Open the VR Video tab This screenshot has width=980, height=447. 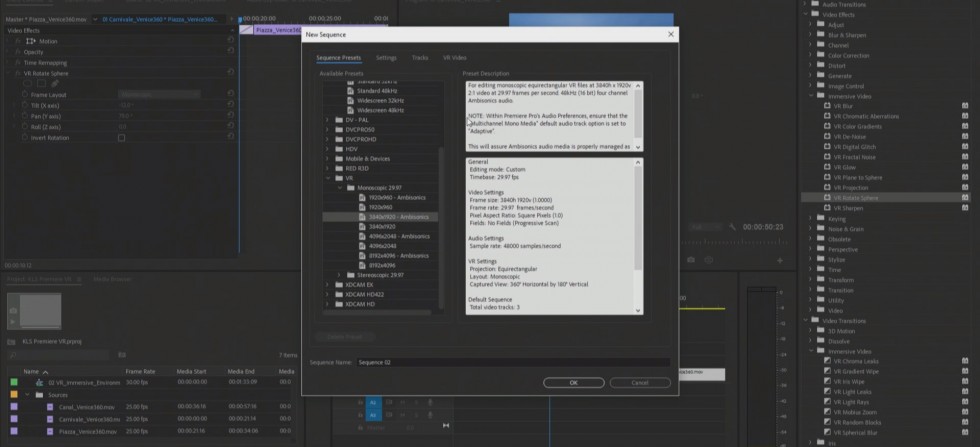pyautogui.click(x=454, y=58)
